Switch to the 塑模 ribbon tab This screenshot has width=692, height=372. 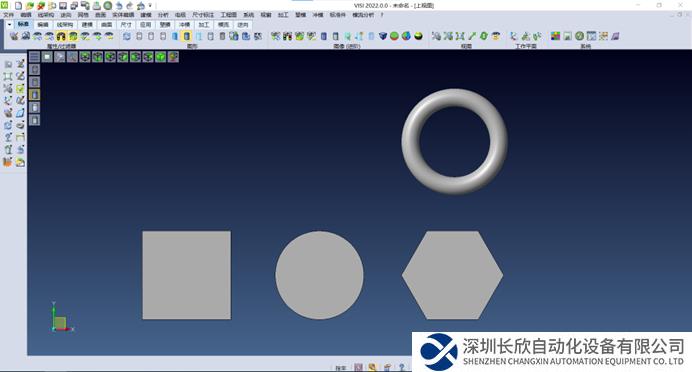[x=165, y=25]
